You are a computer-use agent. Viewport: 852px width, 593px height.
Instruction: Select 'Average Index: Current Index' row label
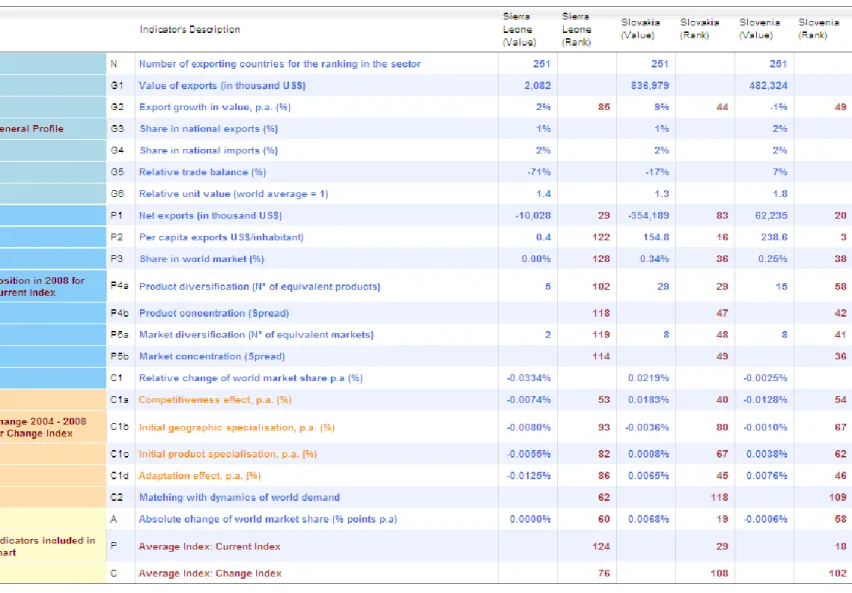(209, 547)
